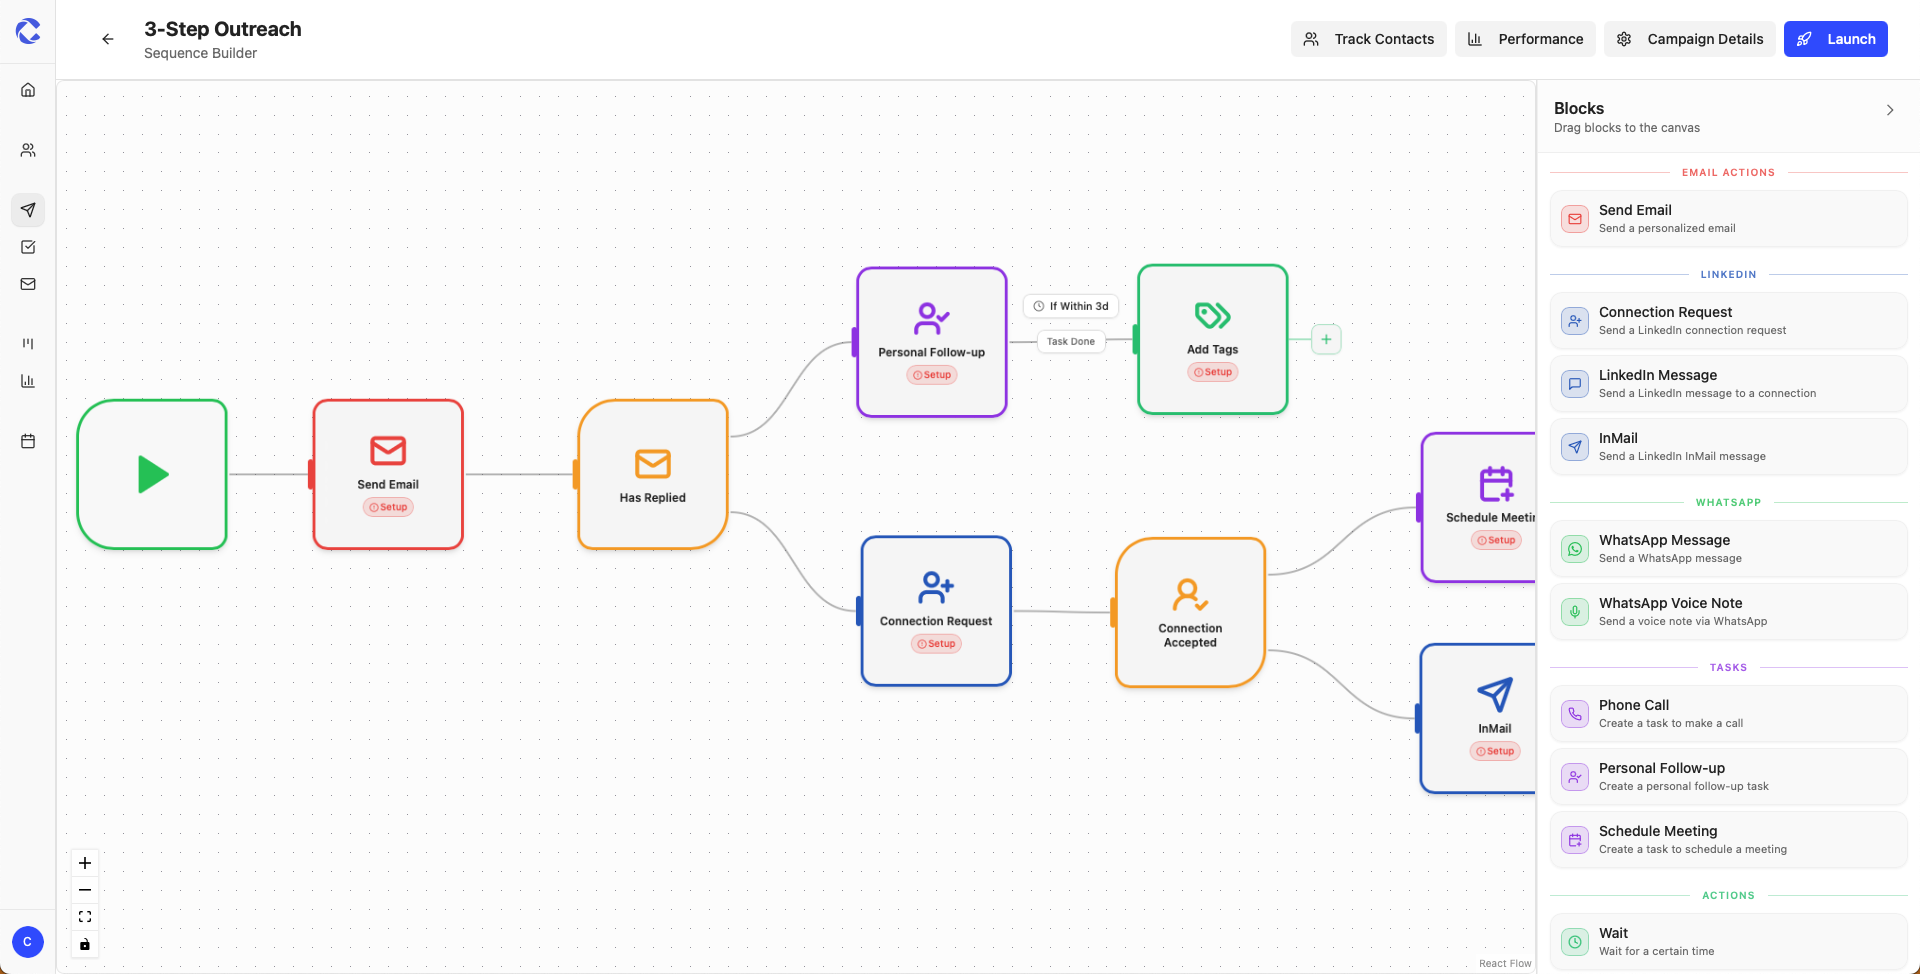Select the Schedule Meeting node on canvas
The image size is (1920, 974).
pyautogui.click(x=1479, y=507)
